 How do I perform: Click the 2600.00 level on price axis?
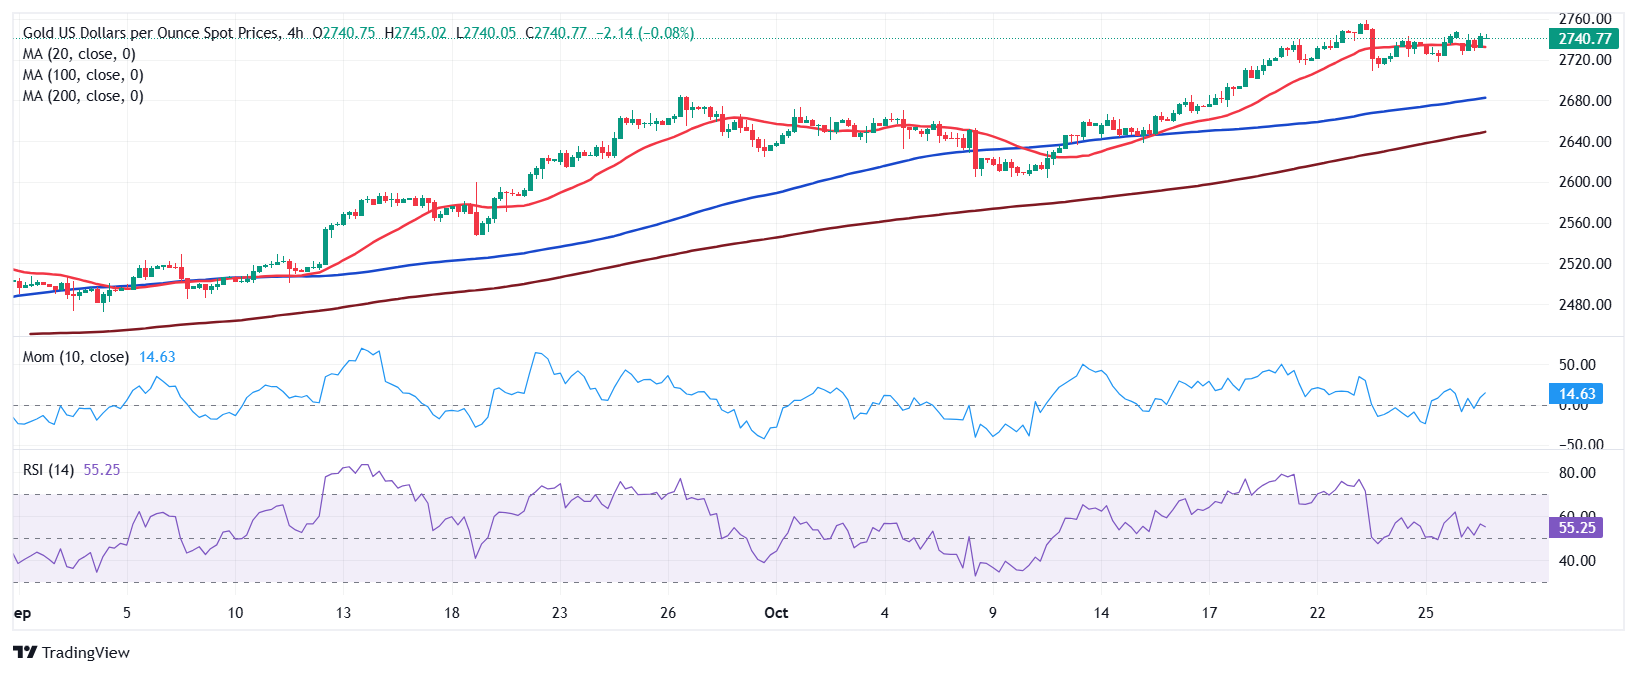point(1585,182)
